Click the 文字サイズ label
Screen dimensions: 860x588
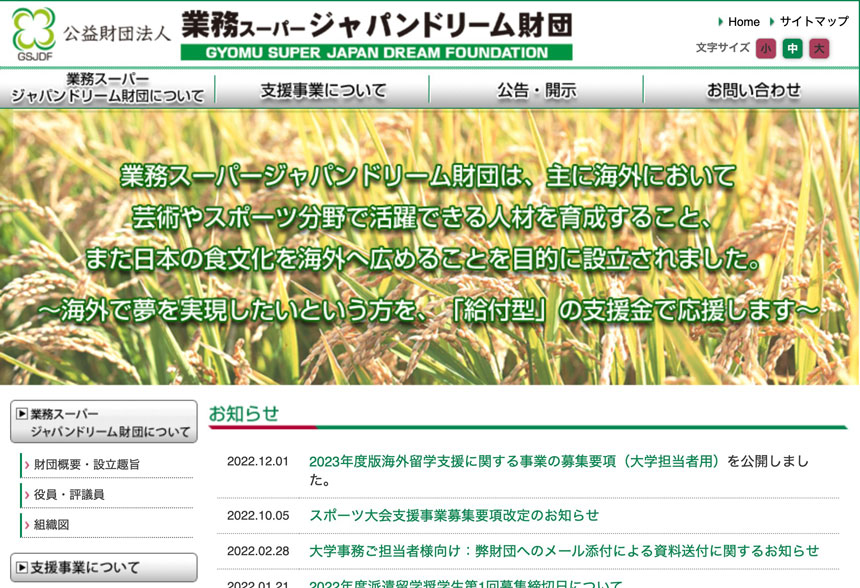[x=722, y=48]
